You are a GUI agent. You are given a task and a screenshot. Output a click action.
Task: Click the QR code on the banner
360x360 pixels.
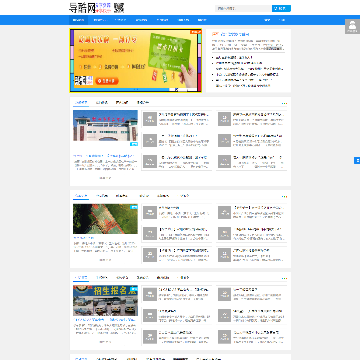[x=80, y=81]
